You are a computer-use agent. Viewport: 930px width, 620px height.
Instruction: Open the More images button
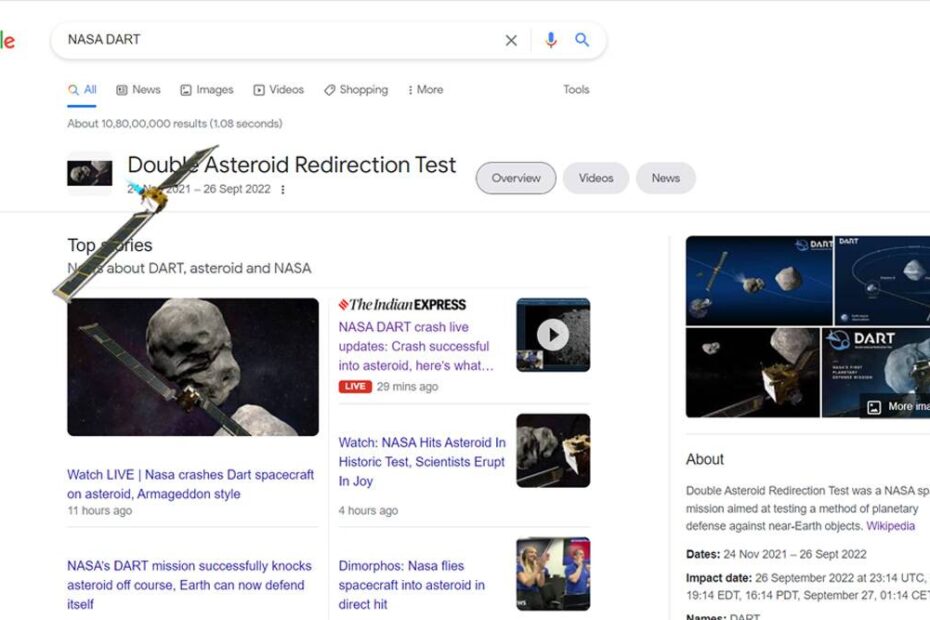coord(897,406)
